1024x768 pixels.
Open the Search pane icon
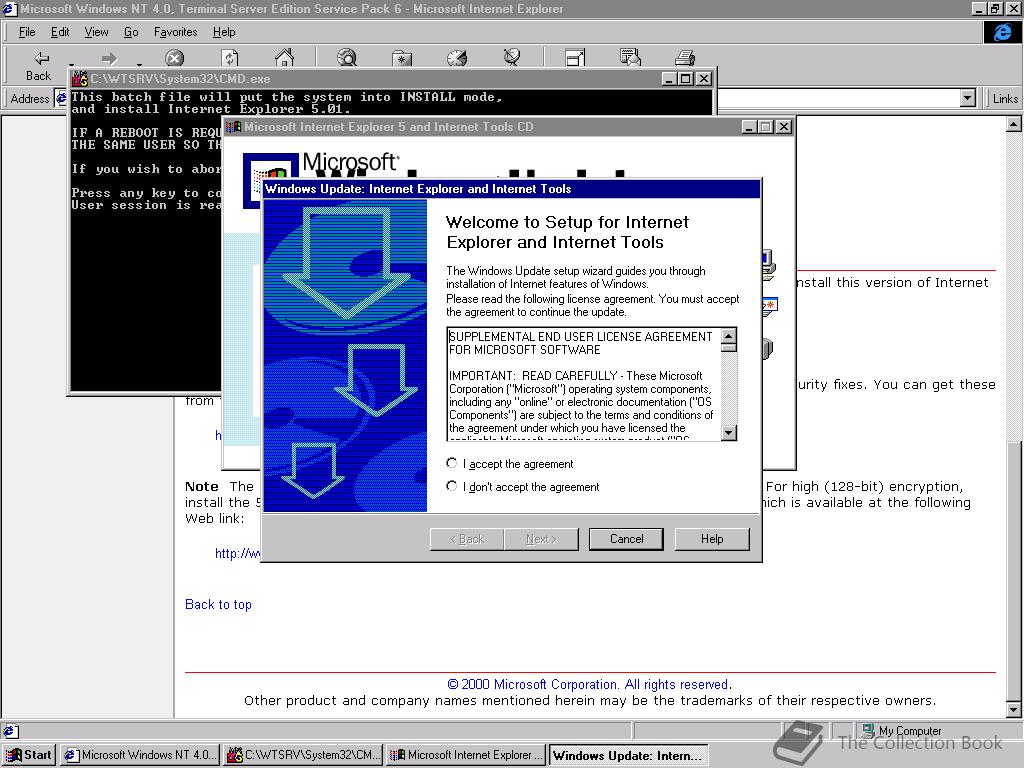click(347, 57)
